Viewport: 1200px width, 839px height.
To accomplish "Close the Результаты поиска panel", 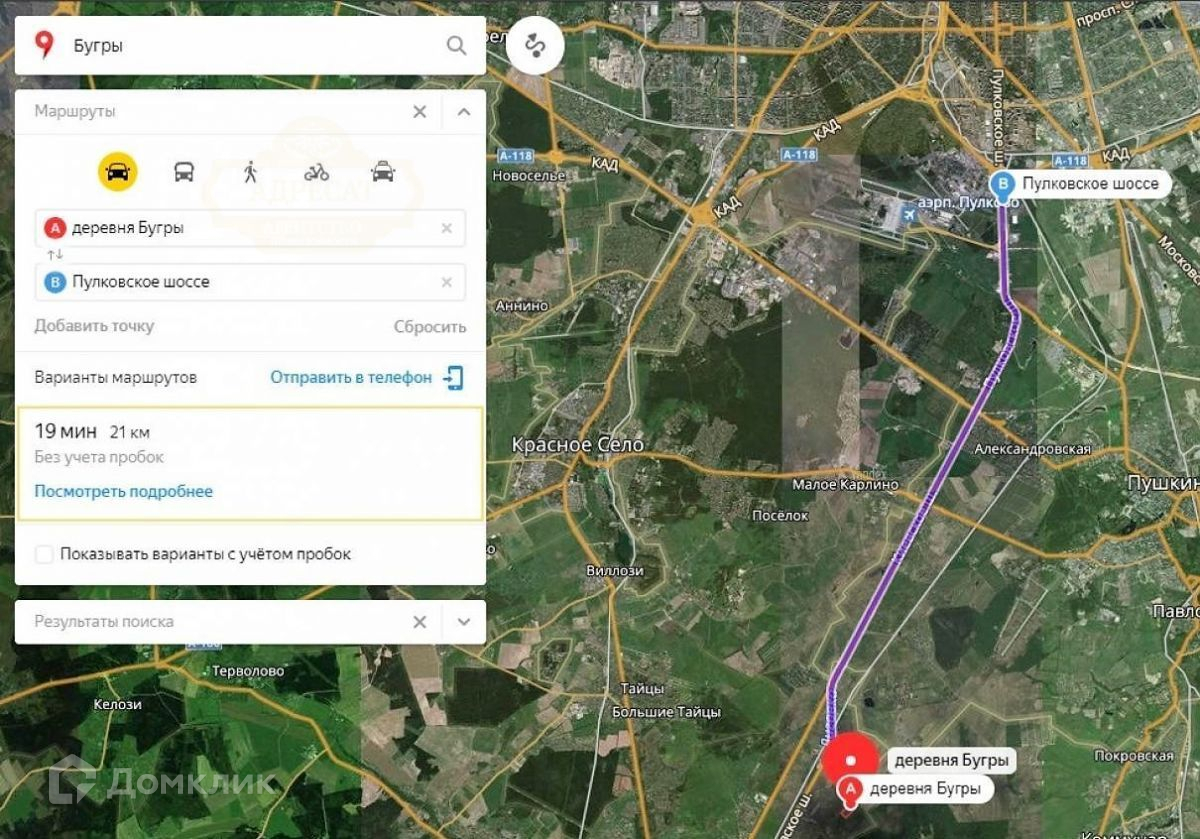I will click(x=420, y=622).
